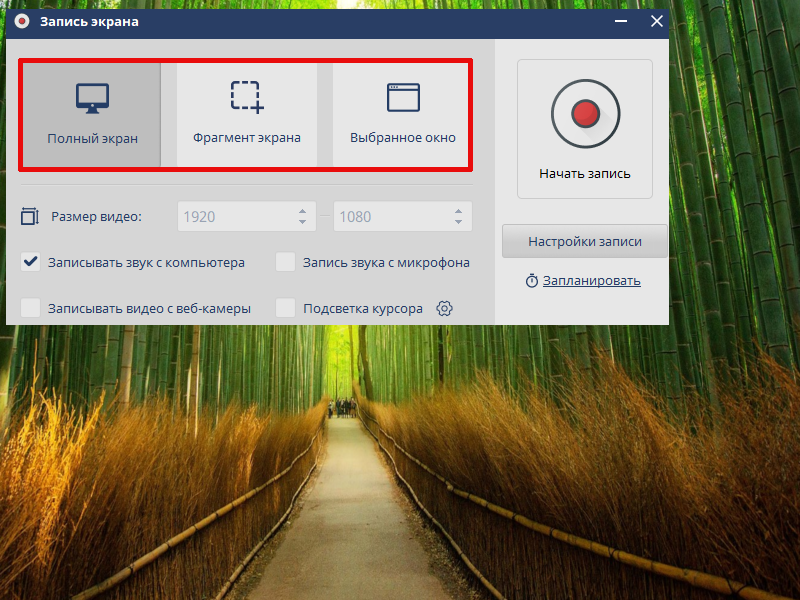Enable Записывать видео с веб-камеры checkbox
Image resolution: width=800 pixels, height=600 pixels.
click(31, 309)
